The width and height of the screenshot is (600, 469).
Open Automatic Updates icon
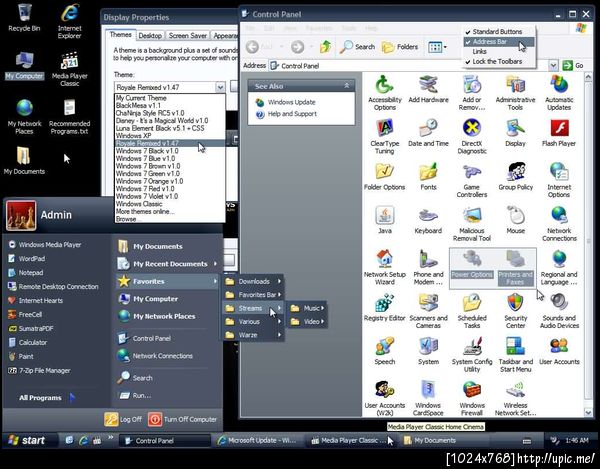coord(559,93)
